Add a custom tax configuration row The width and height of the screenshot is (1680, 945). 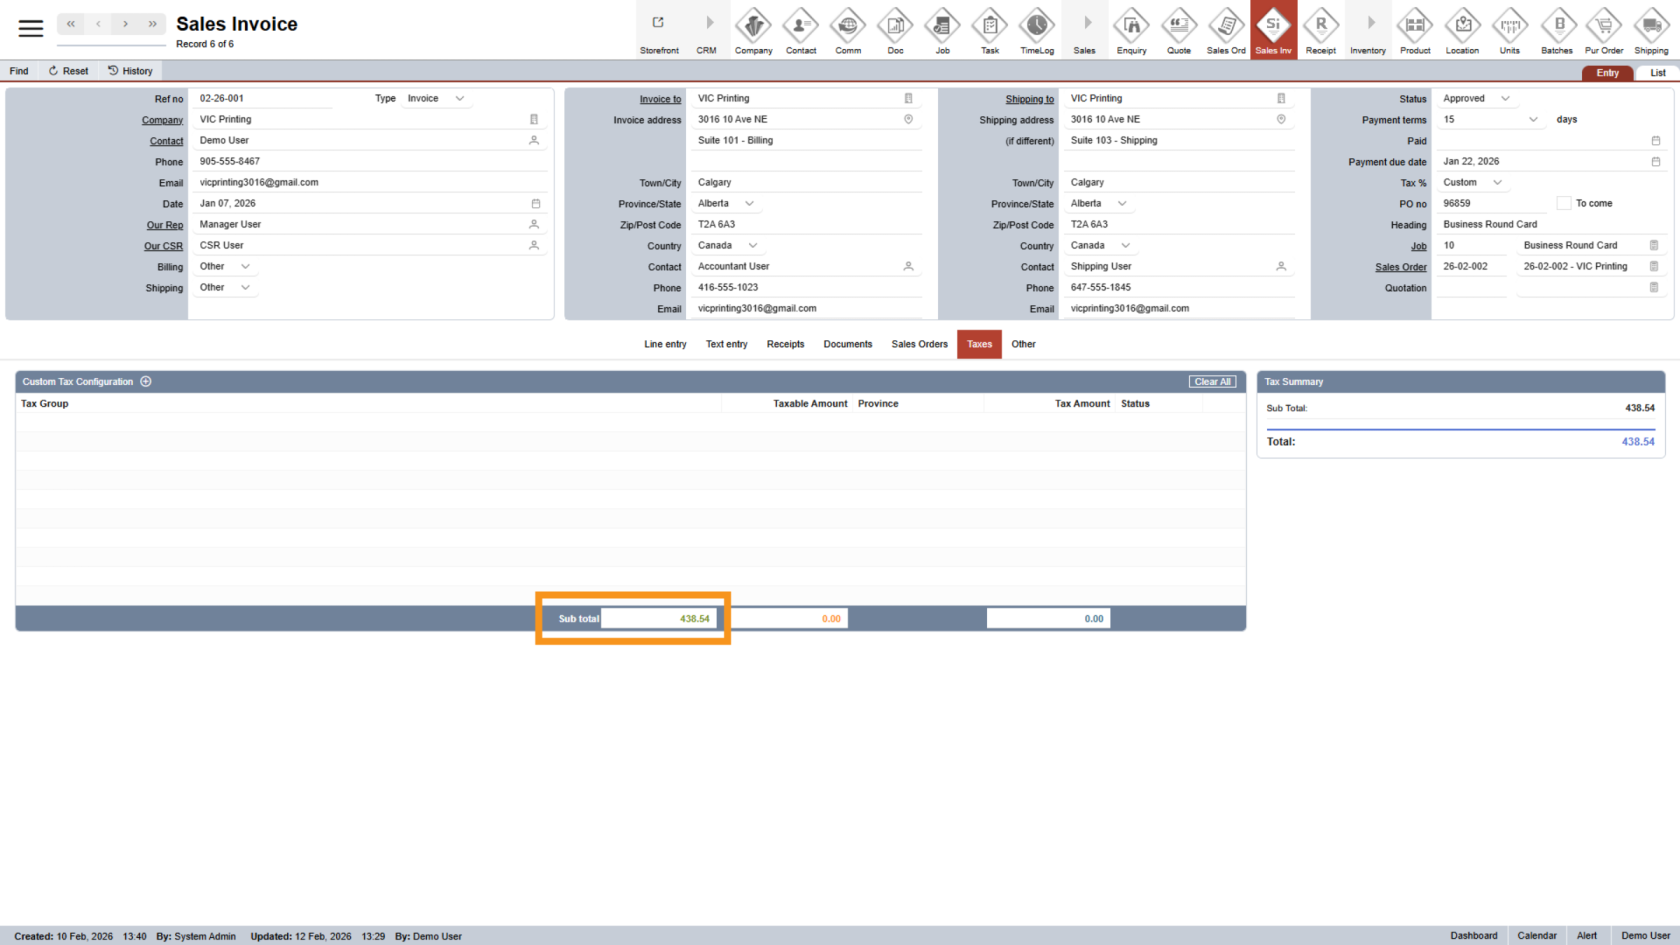point(146,382)
